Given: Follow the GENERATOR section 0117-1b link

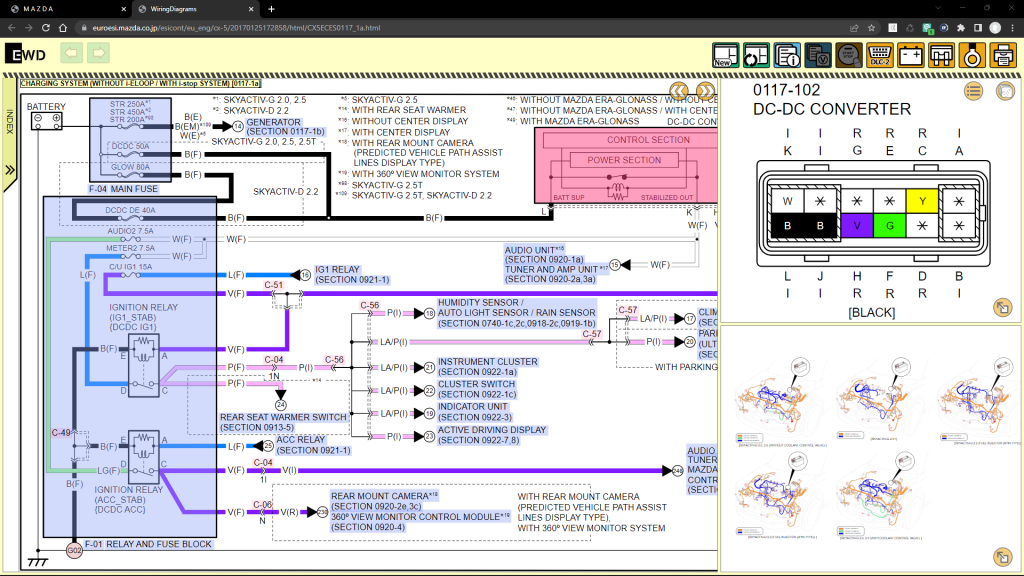Looking at the screenshot, I should pos(286,126).
